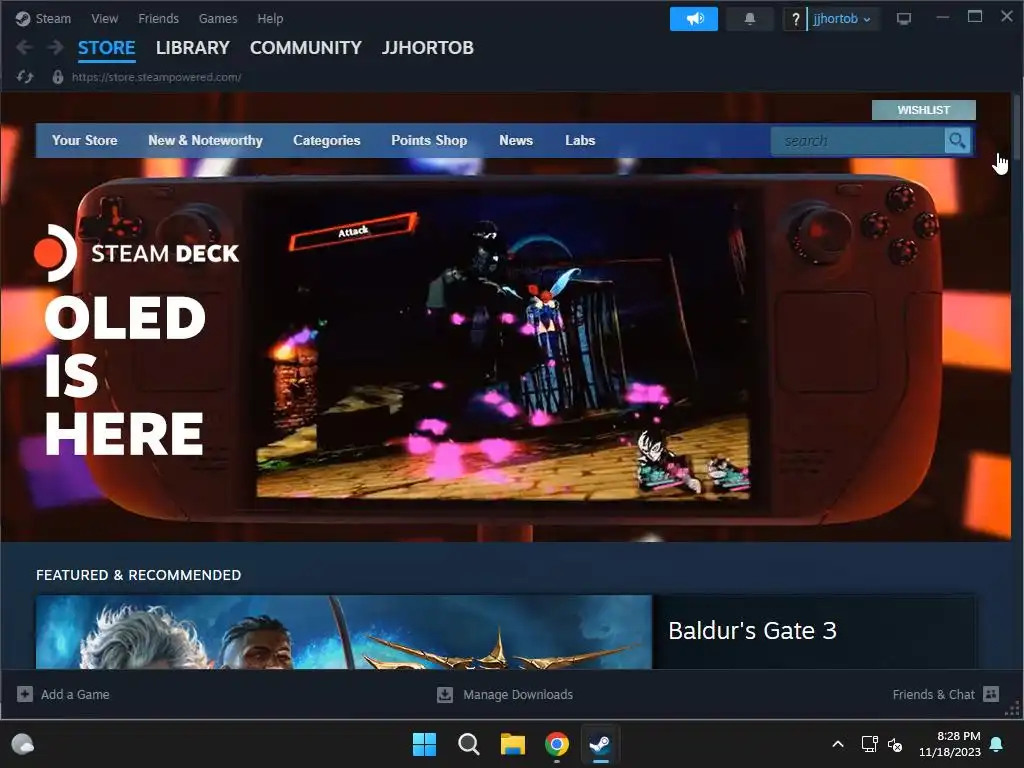Image resolution: width=1024 pixels, height=768 pixels.
Task: Open Windows taskbar search
Action: click(x=468, y=744)
